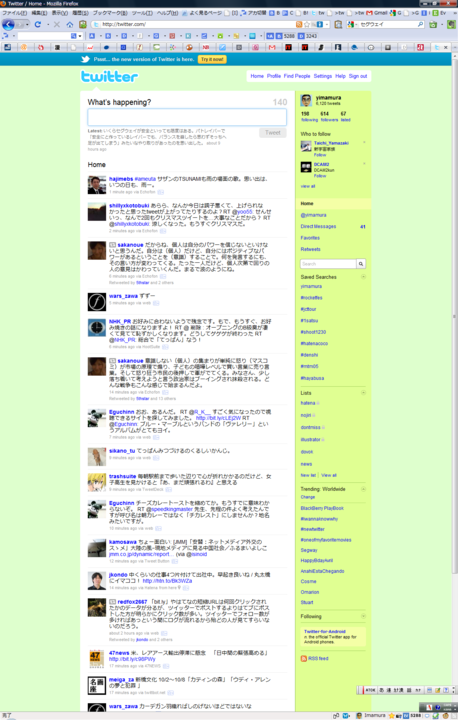Dismiss DCAM2 follow suggestion with X
Image resolution: width=458 pixels, height=720 pixels.
click(364, 163)
